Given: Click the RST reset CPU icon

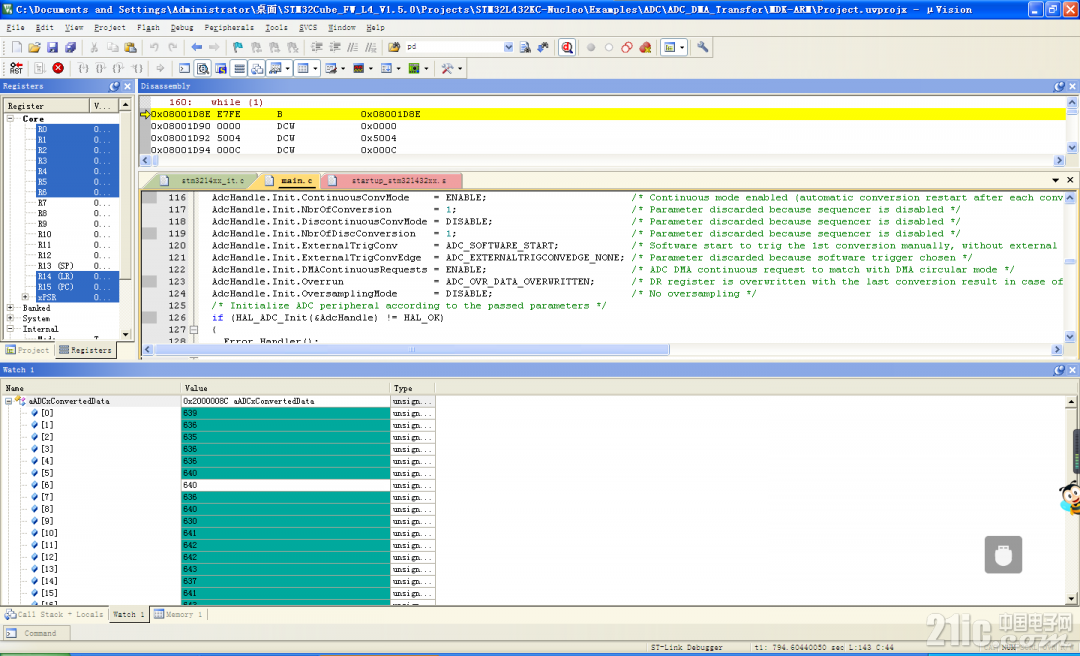Looking at the screenshot, I should 16,68.
